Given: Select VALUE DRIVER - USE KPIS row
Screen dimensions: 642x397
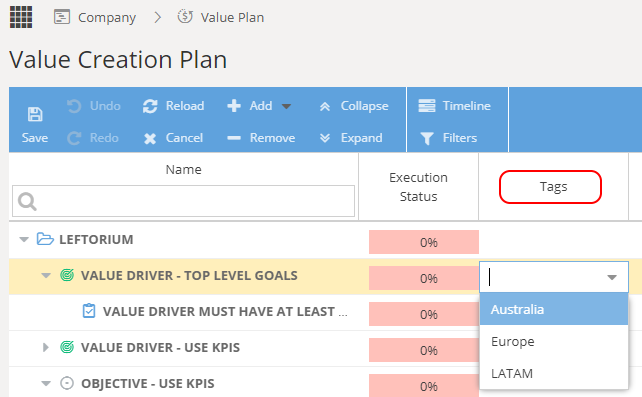Looking at the screenshot, I should (x=160, y=347).
